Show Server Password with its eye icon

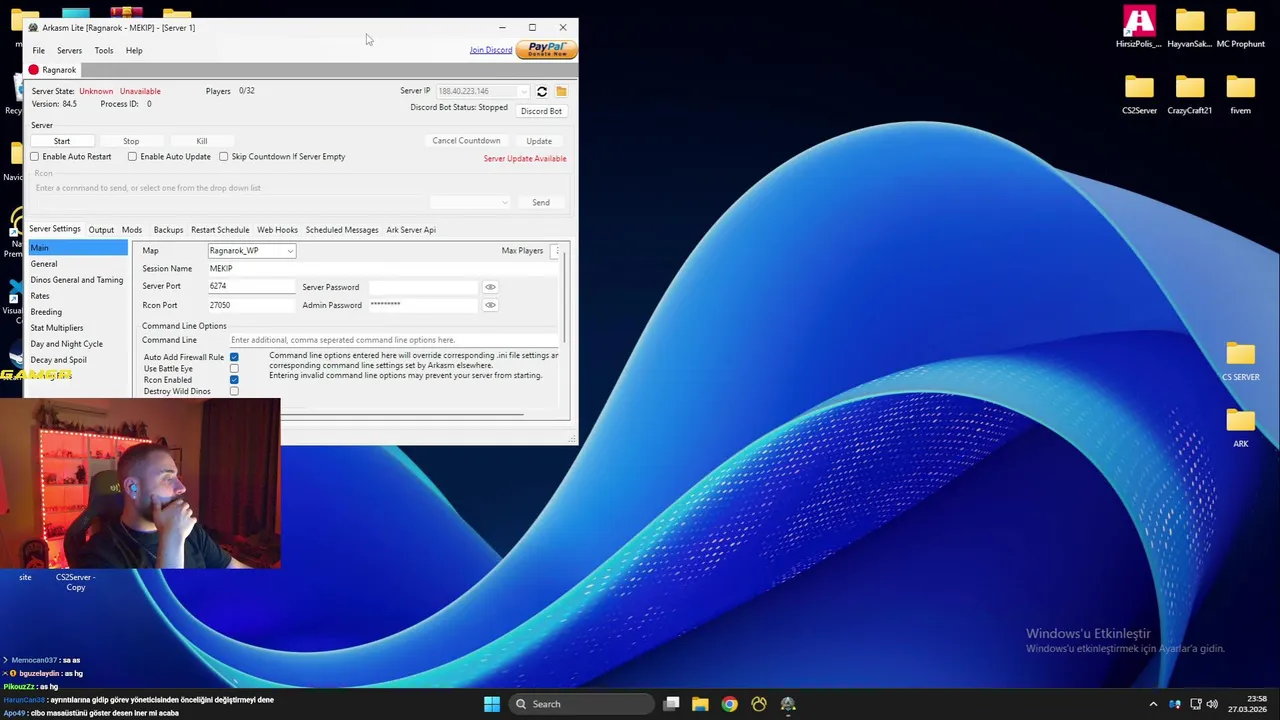(490, 287)
